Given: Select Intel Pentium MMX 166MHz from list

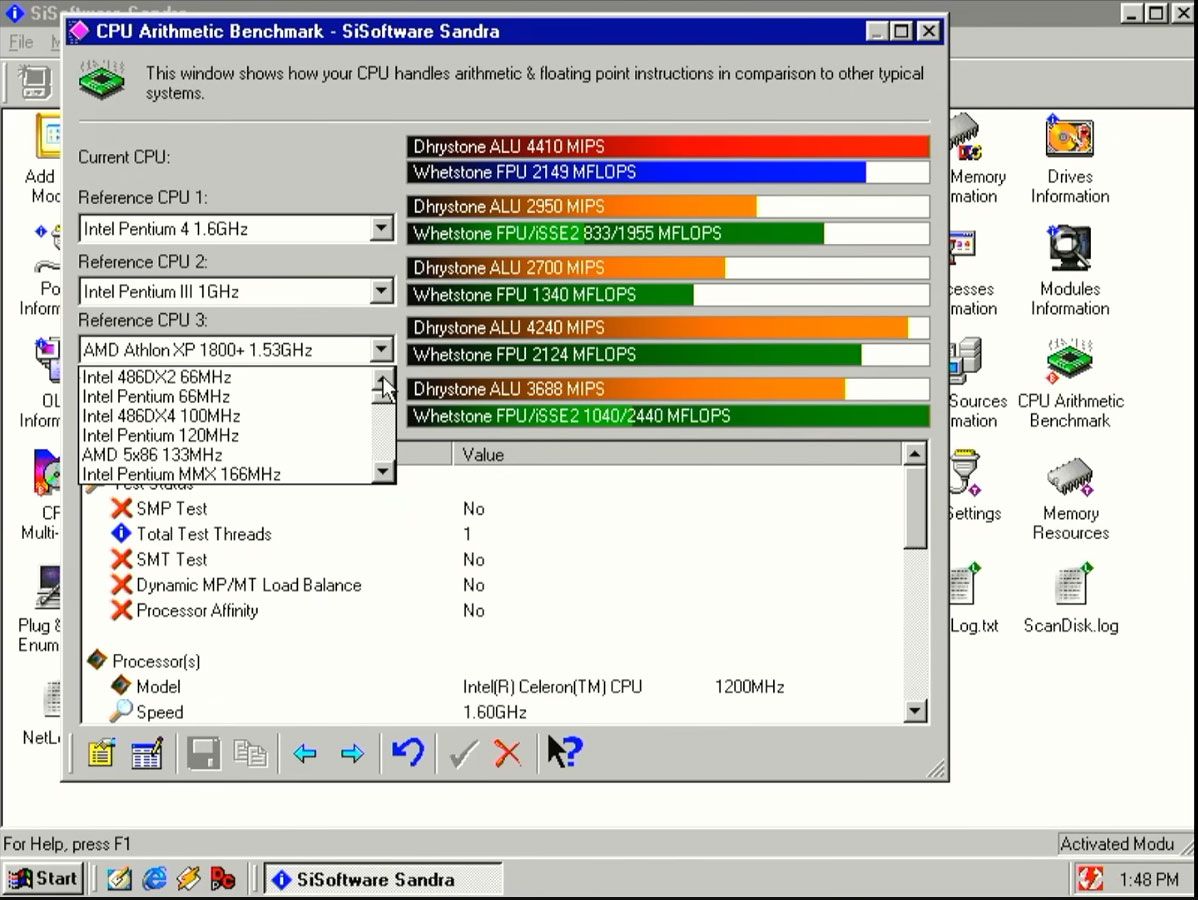Looking at the screenshot, I should (226, 474).
